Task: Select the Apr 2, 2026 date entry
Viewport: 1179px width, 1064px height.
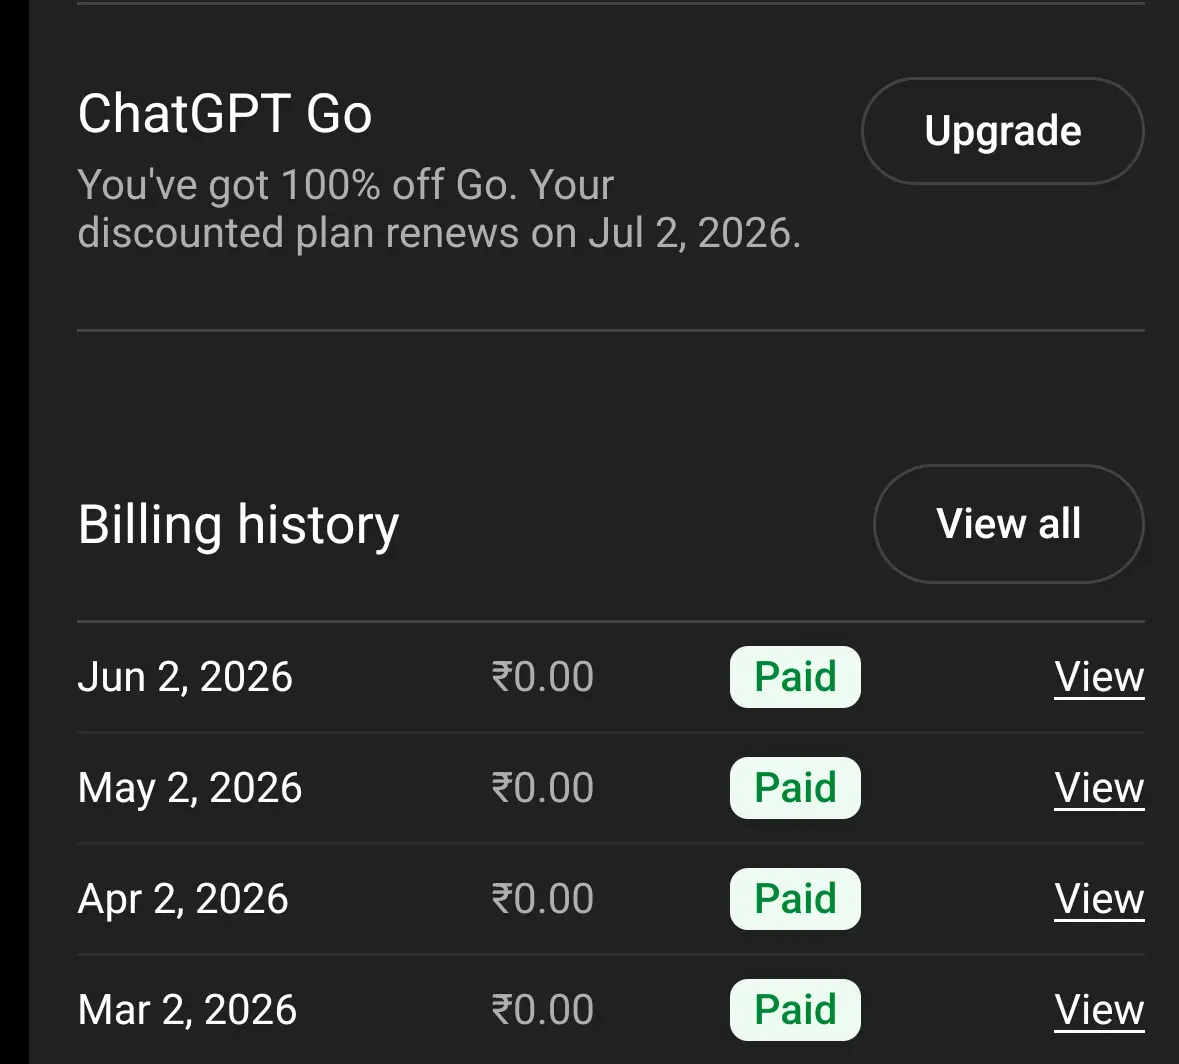Action: [183, 899]
